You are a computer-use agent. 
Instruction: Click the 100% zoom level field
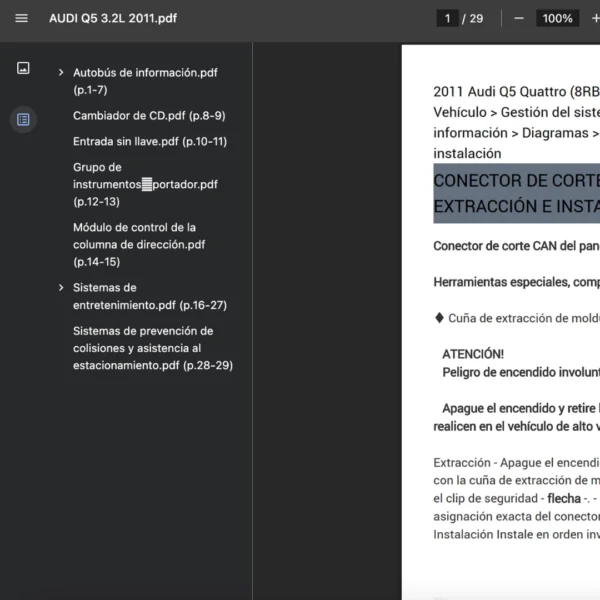click(556, 18)
